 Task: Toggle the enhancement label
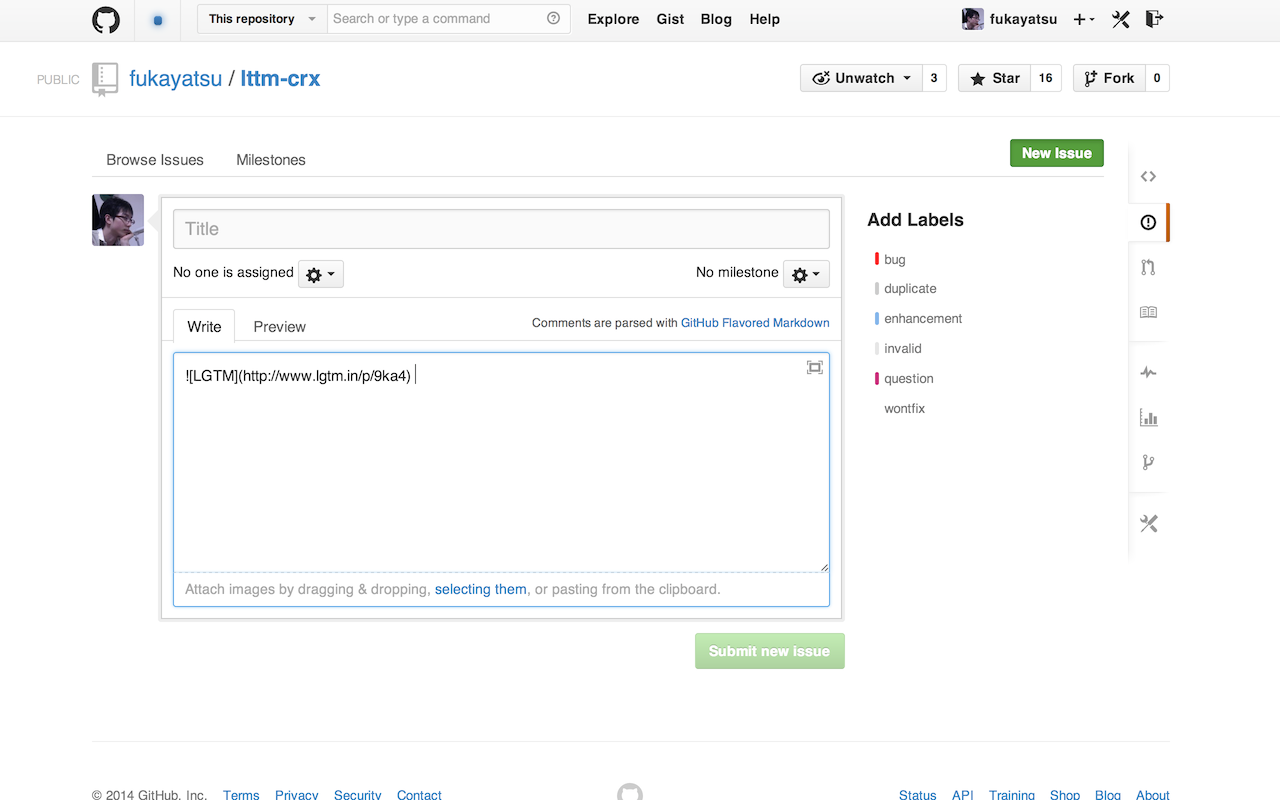[923, 318]
